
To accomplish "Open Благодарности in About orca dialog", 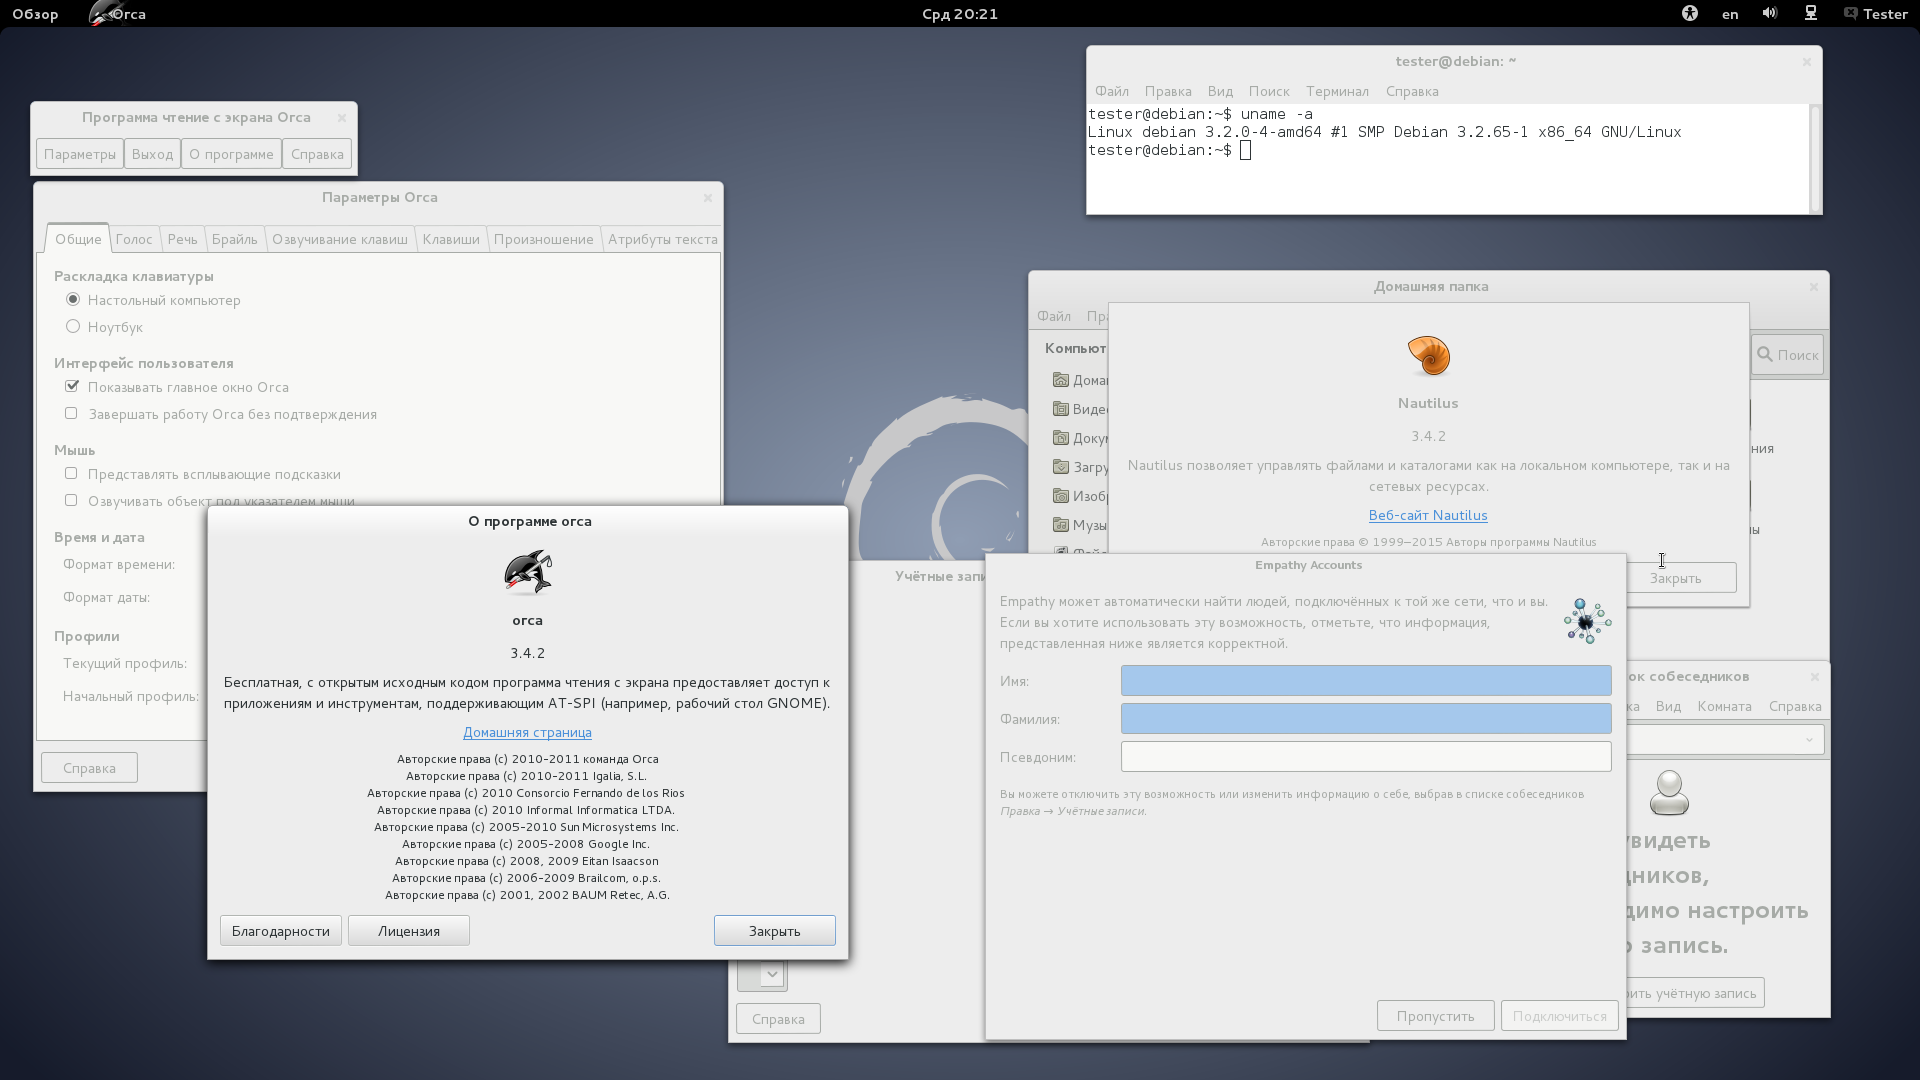I will tap(281, 931).
